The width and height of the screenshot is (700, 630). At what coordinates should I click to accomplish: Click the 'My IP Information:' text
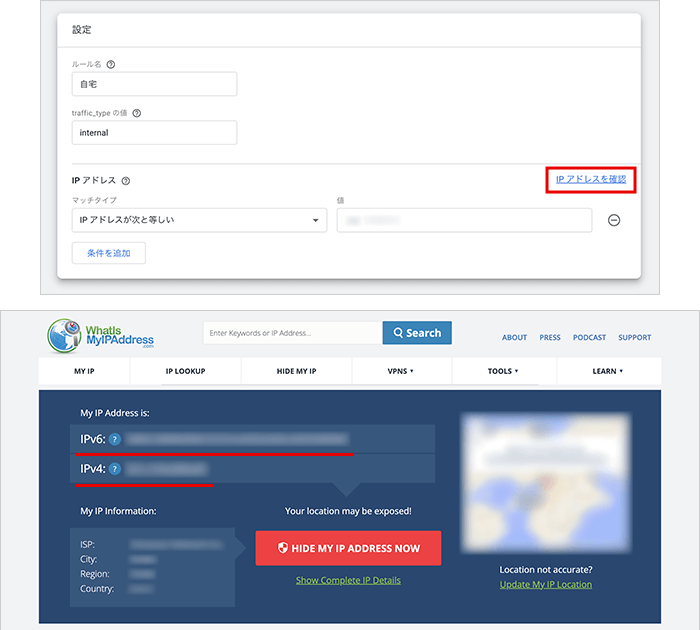pos(118,511)
